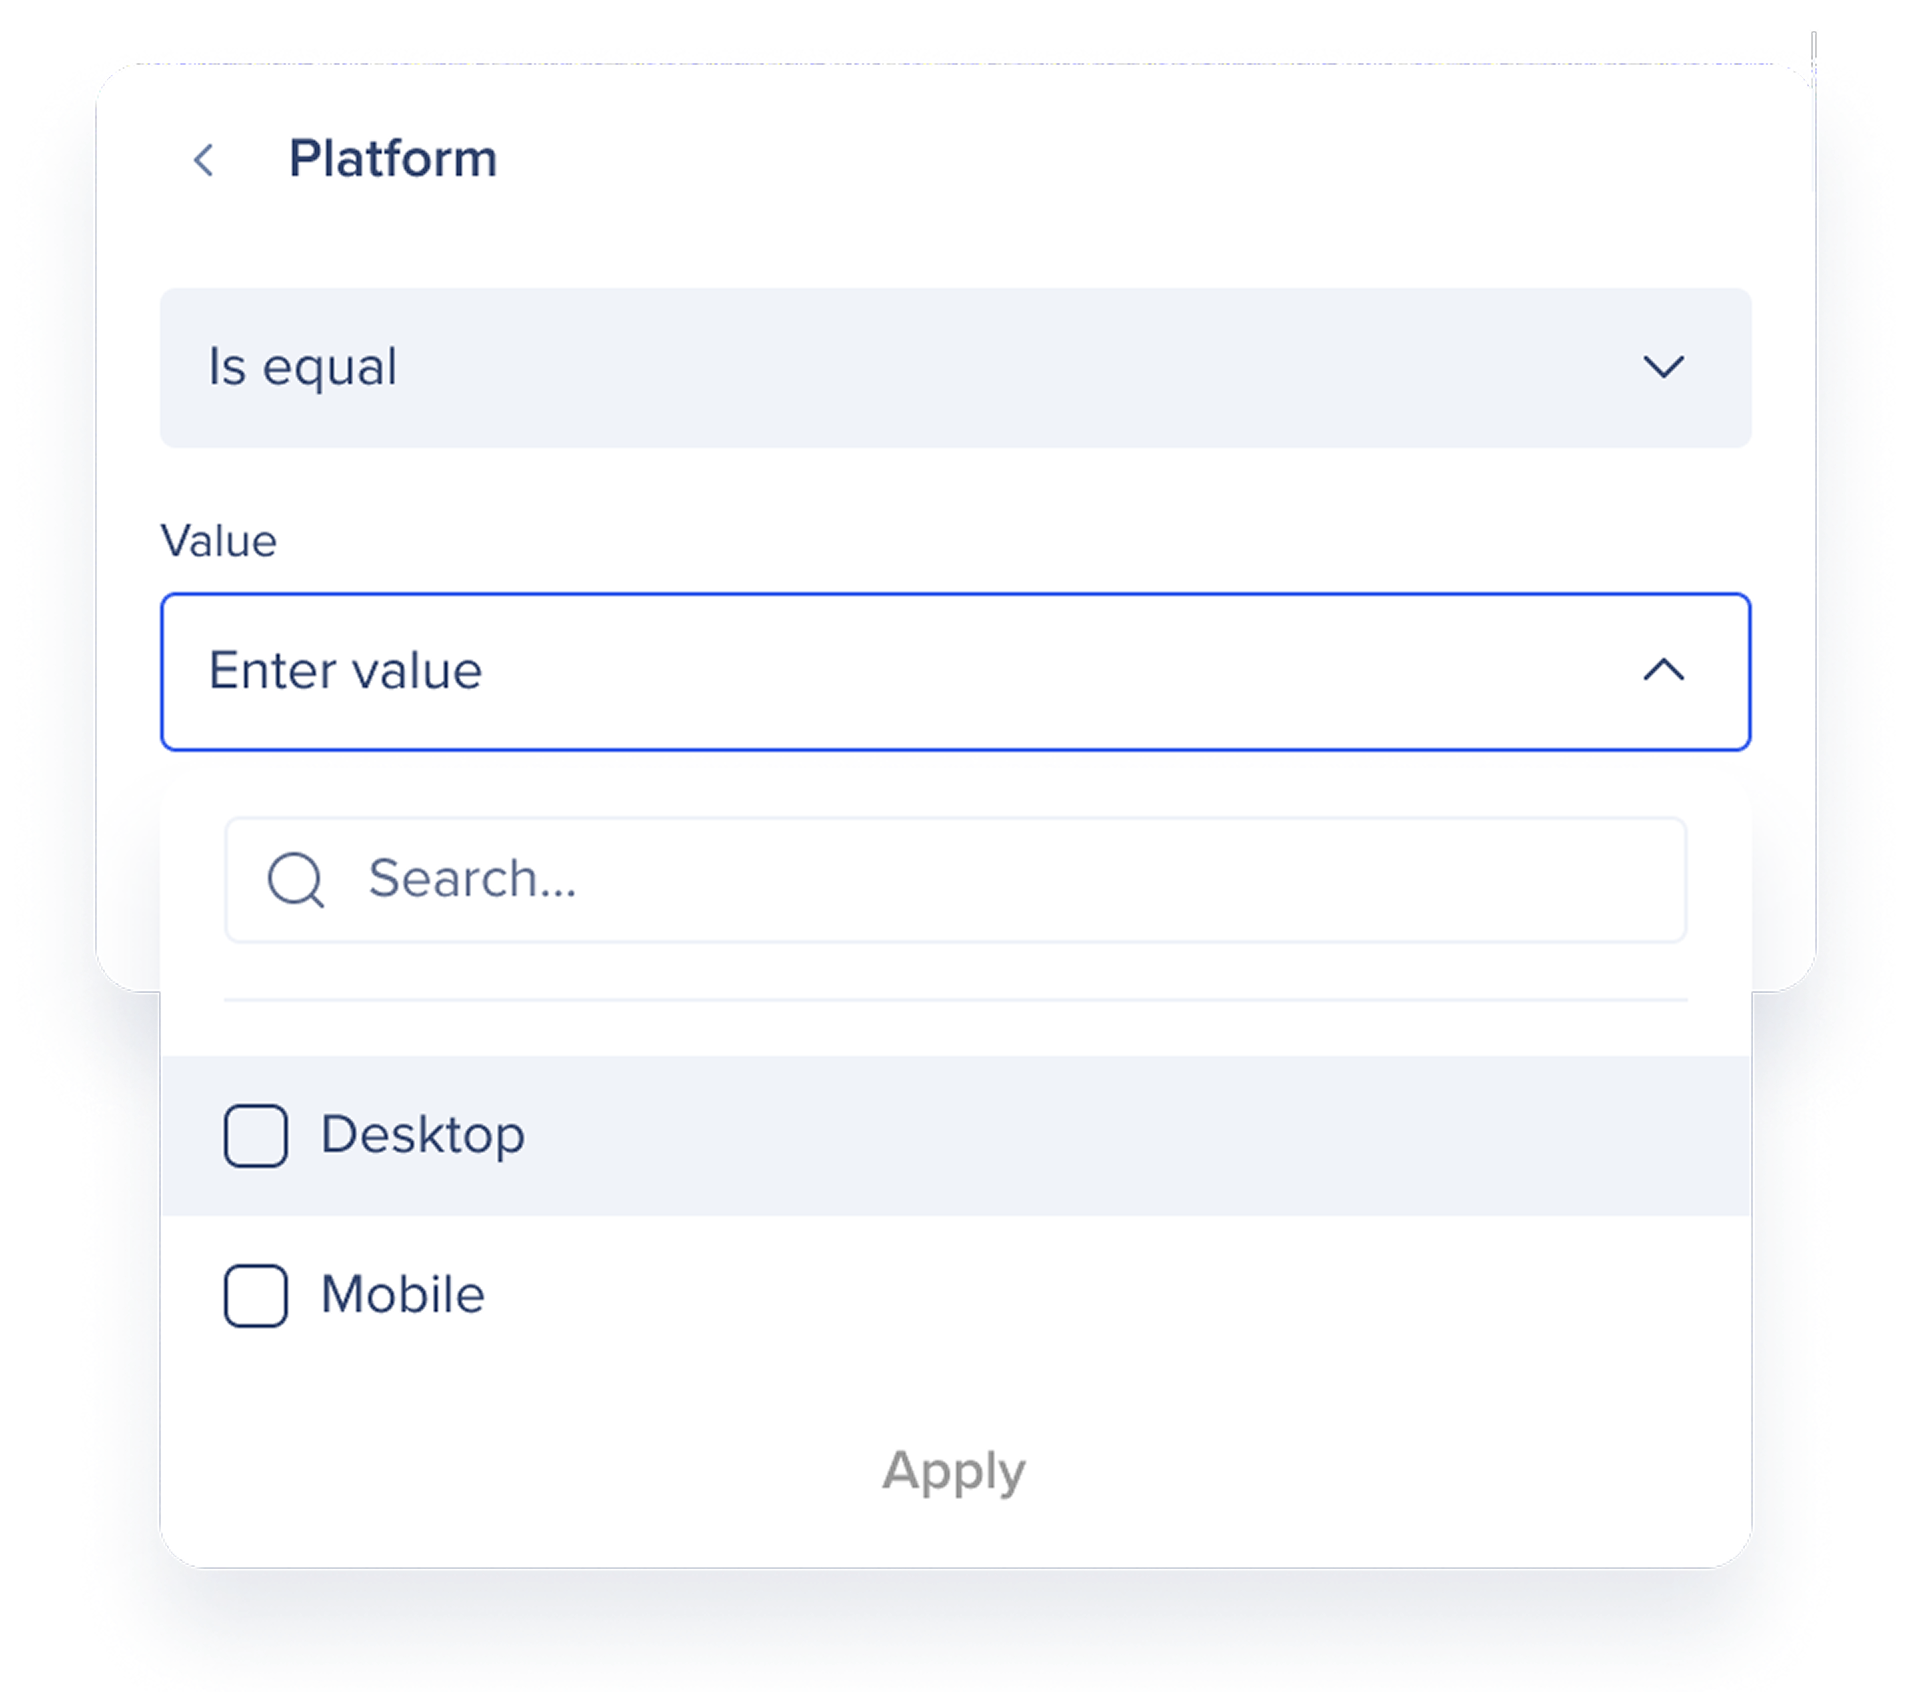1912x1692 pixels.
Task: Click the divider line below search box
Action: tap(955, 999)
